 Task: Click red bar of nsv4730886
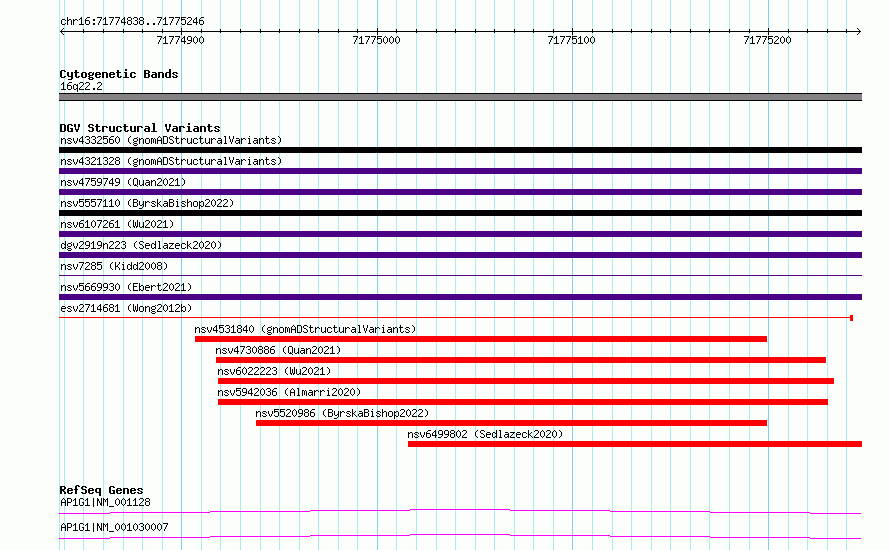[521, 360]
